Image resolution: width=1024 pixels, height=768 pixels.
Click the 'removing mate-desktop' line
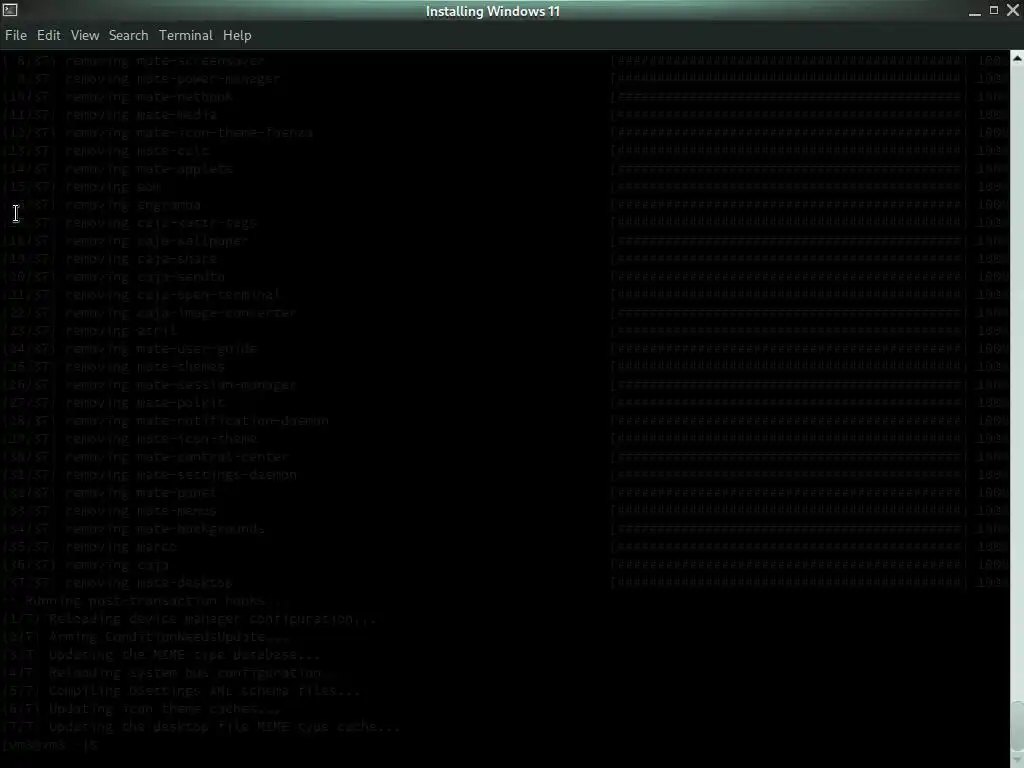[x=118, y=583]
